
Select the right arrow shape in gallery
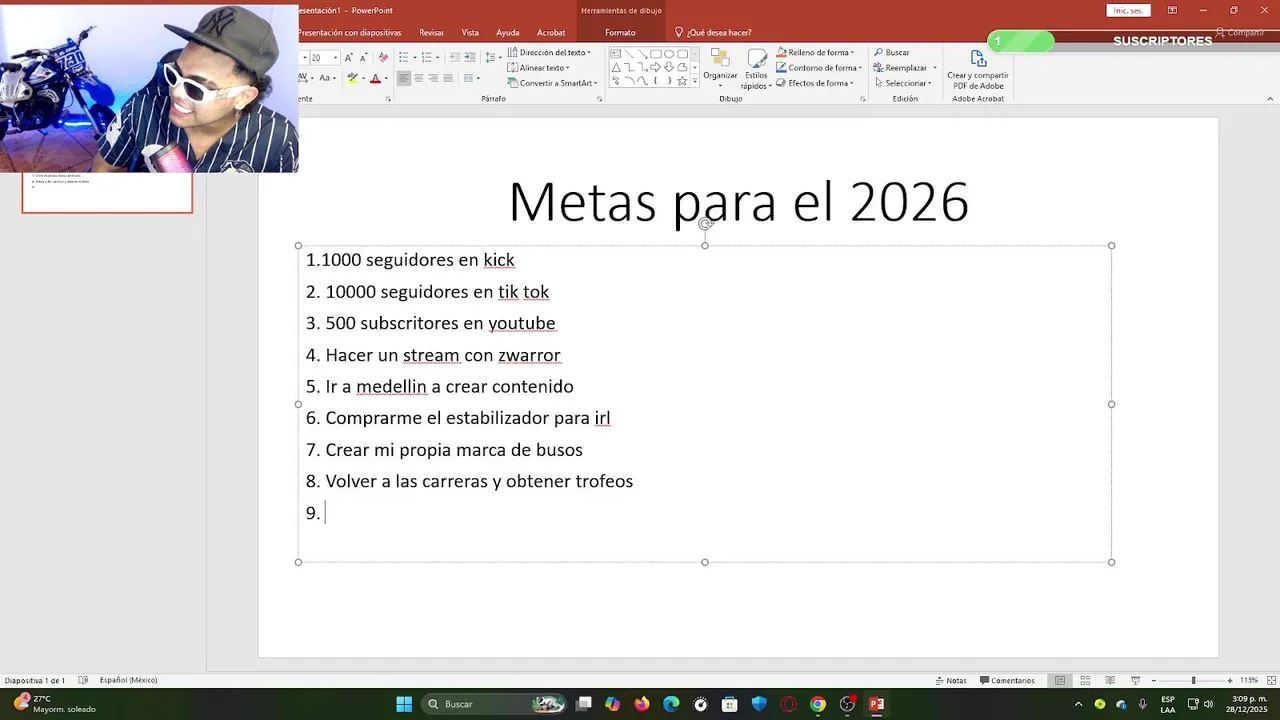coord(655,68)
